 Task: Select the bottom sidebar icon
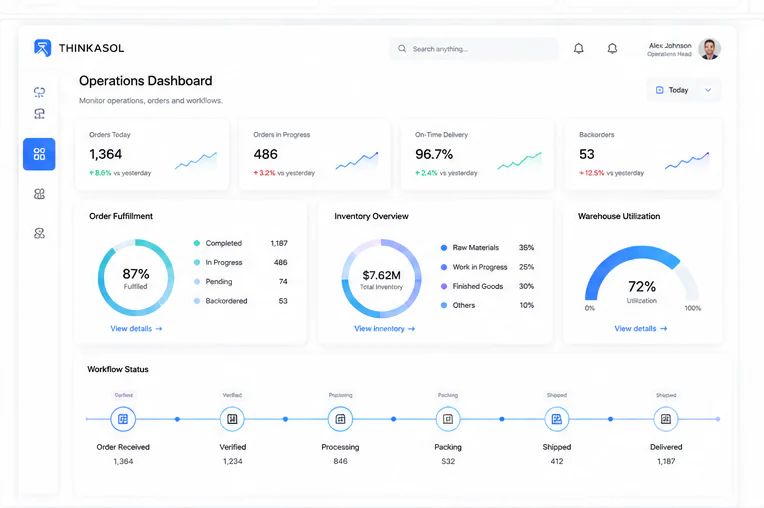pos(39,233)
